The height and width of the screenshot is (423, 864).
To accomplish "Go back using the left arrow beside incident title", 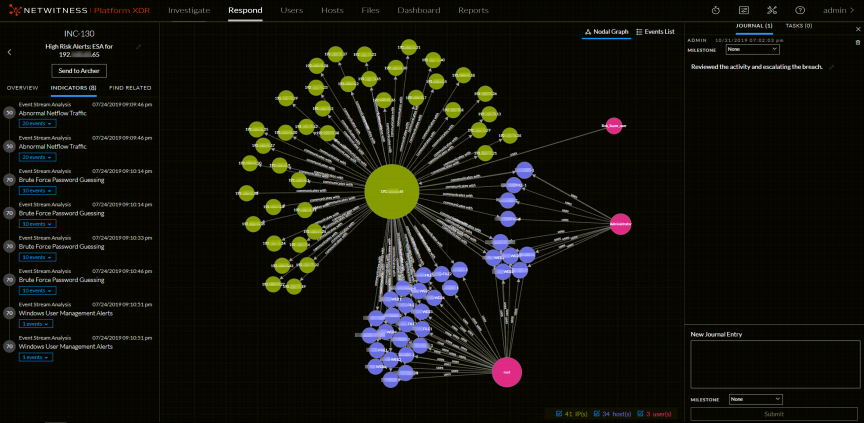I will [x=9, y=52].
